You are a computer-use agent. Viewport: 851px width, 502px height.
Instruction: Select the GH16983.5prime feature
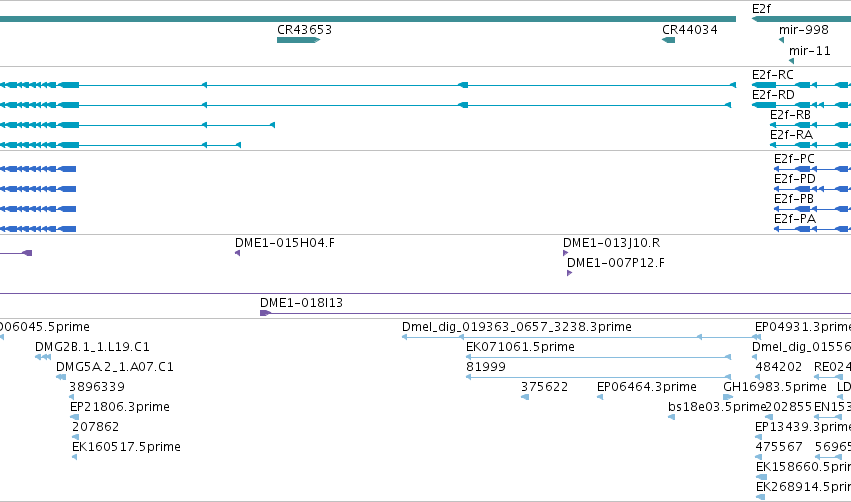click(x=728, y=397)
